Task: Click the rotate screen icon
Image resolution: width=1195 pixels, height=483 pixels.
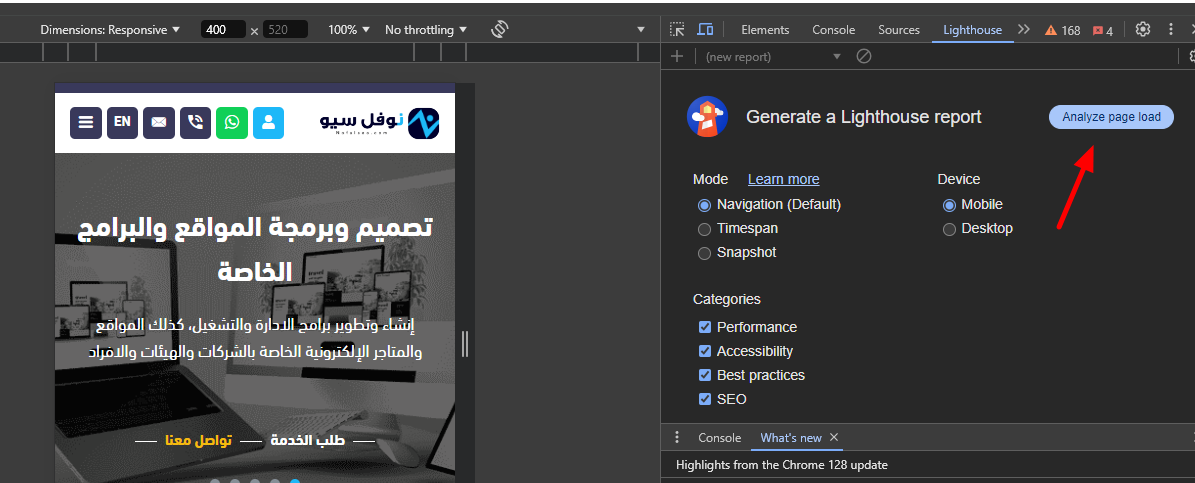Action: [500, 30]
